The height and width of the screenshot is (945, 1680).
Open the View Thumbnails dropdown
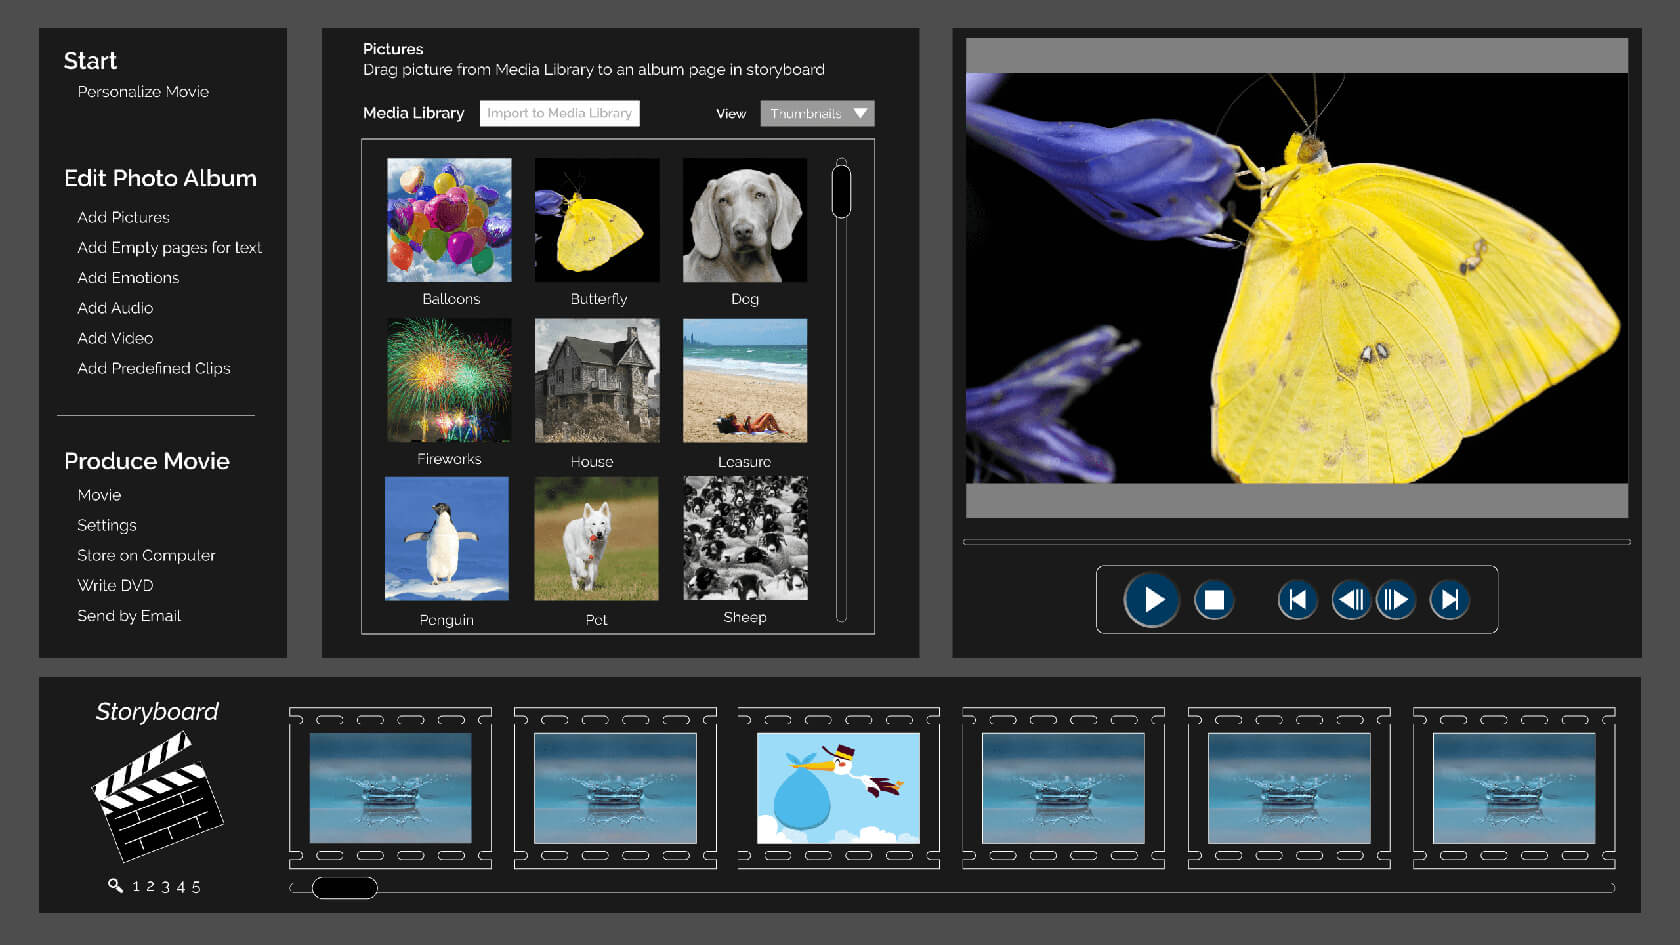coord(817,114)
